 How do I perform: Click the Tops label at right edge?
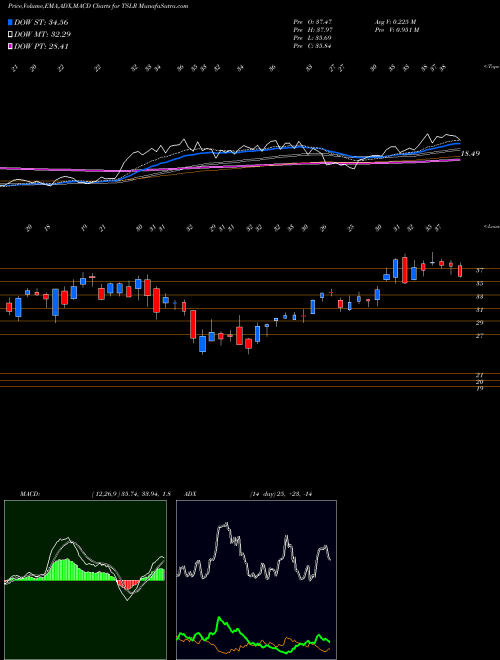[491, 67]
